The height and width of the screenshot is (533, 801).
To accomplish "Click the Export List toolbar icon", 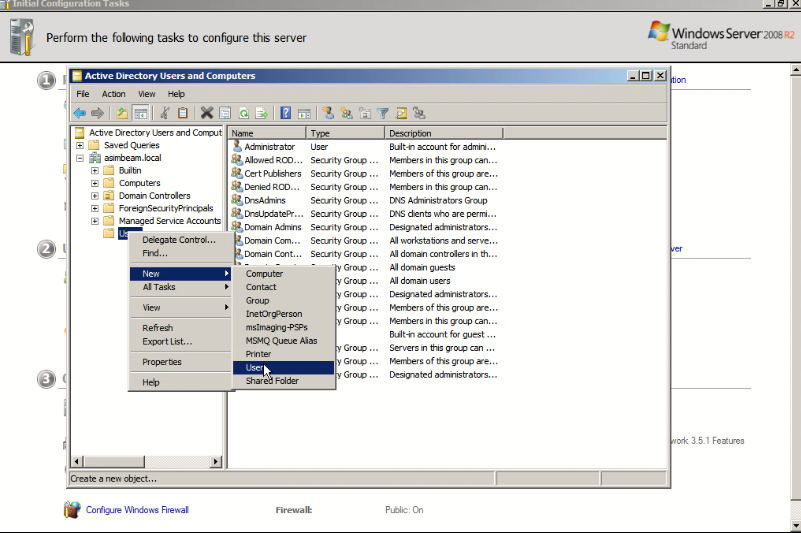I will (262, 113).
